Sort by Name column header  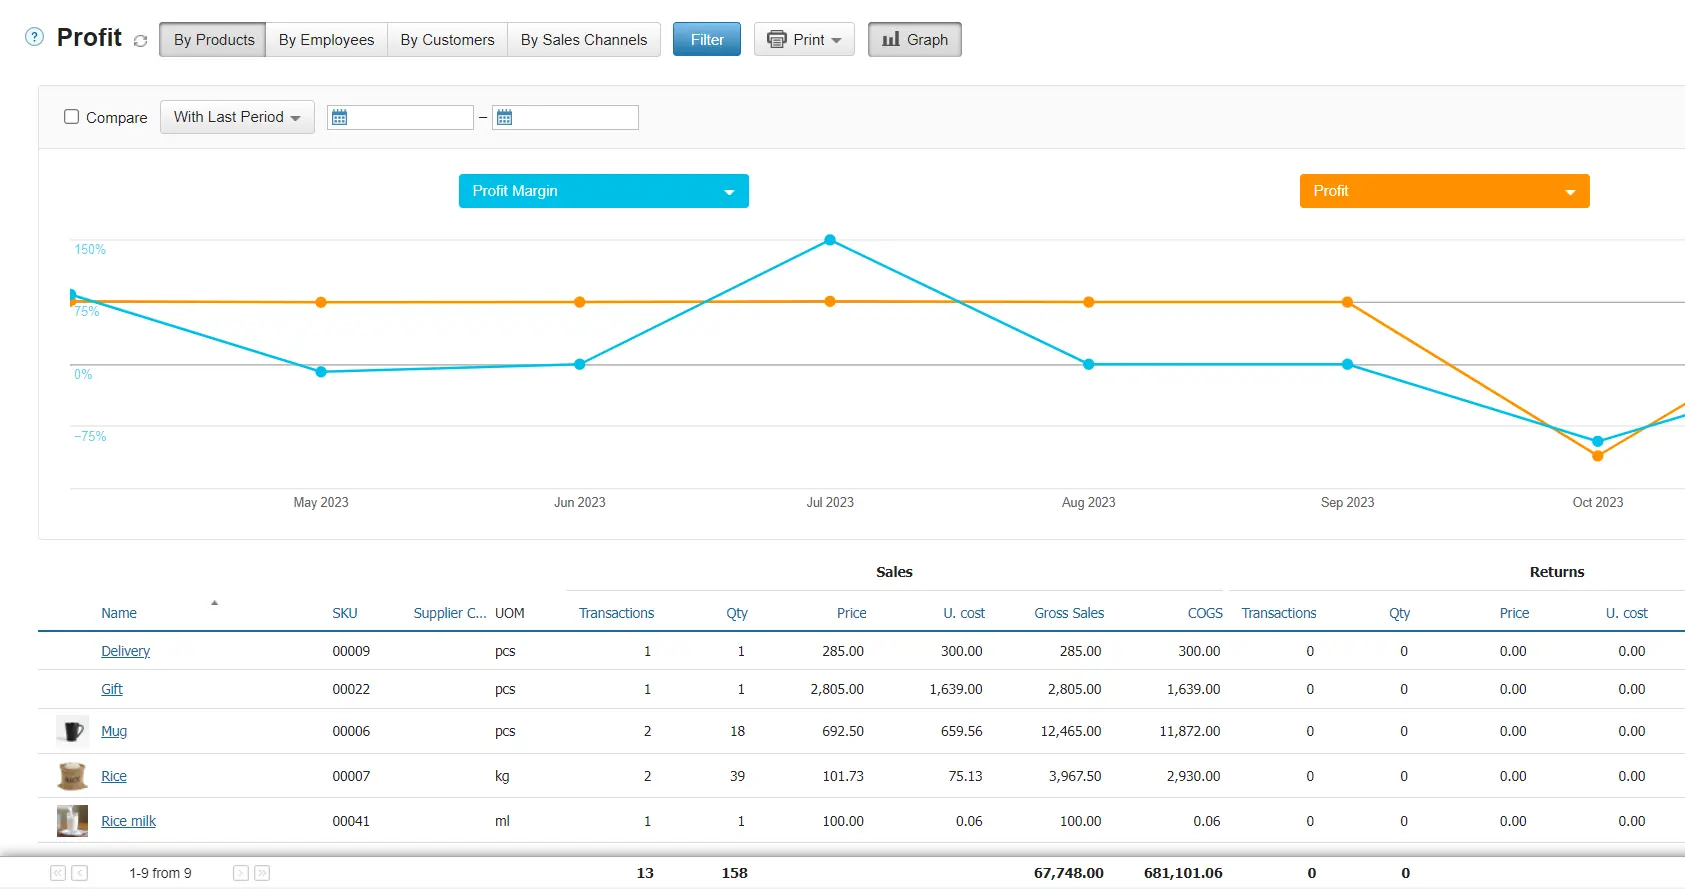119,613
